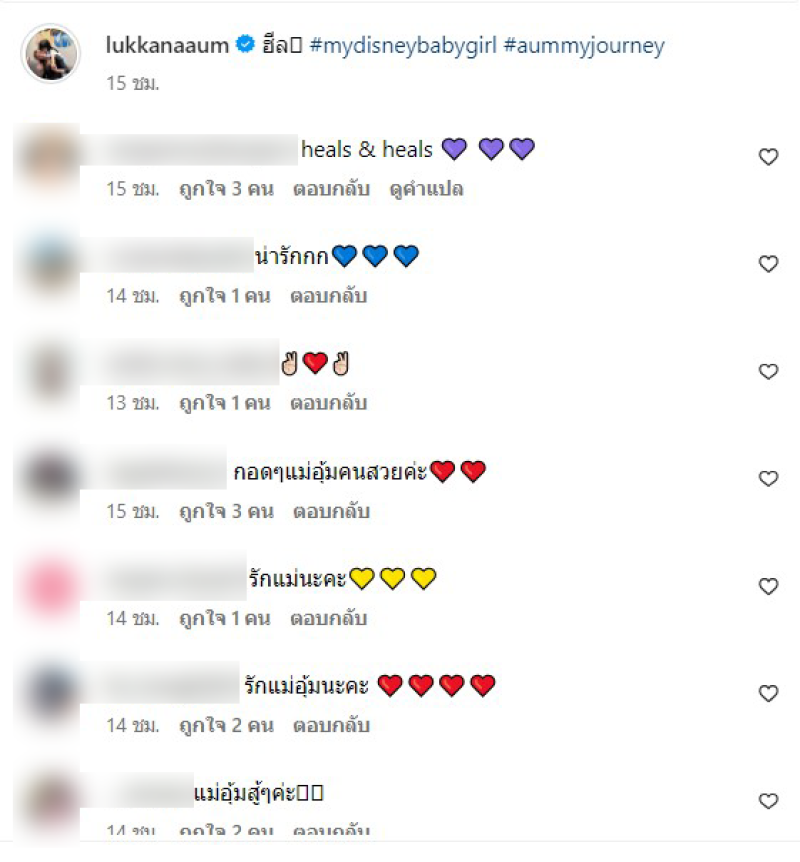Like the 'heals & heals' comment heart
This screenshot has height=862, width=800.
pos(768,157)
